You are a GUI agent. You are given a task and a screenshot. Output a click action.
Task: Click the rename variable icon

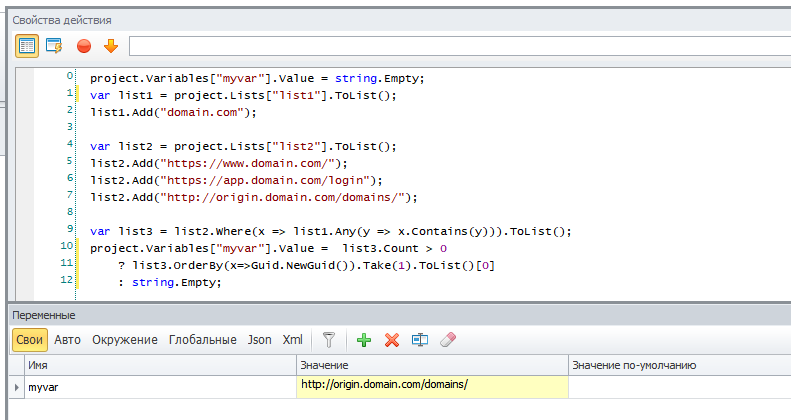tap(420, 340)
